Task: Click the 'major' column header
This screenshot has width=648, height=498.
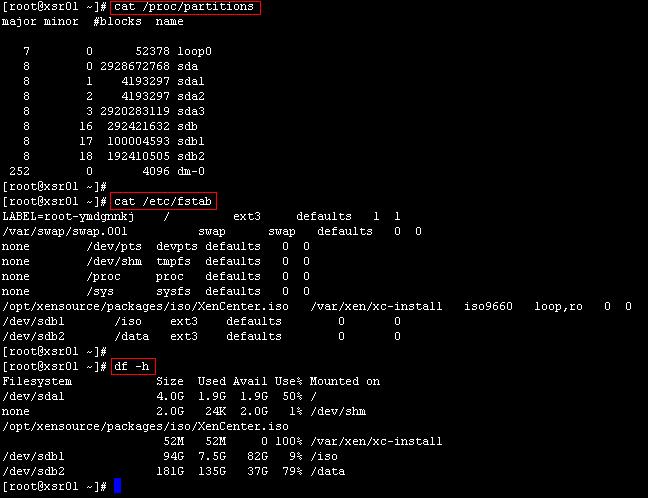Action: 19,21
